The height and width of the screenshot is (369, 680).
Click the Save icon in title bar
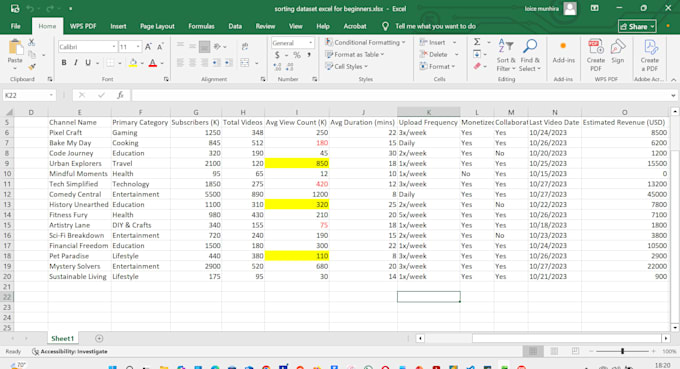click(15, 8)
